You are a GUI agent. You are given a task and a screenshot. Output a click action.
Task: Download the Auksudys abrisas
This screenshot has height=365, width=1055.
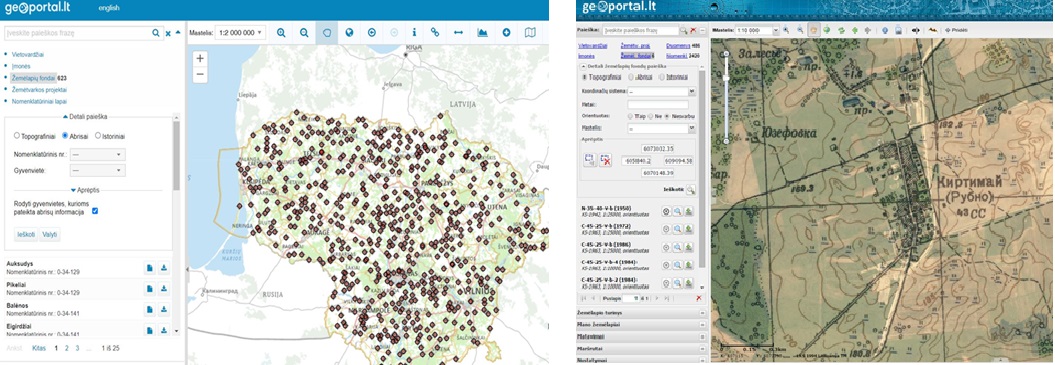tap(163, 269)
